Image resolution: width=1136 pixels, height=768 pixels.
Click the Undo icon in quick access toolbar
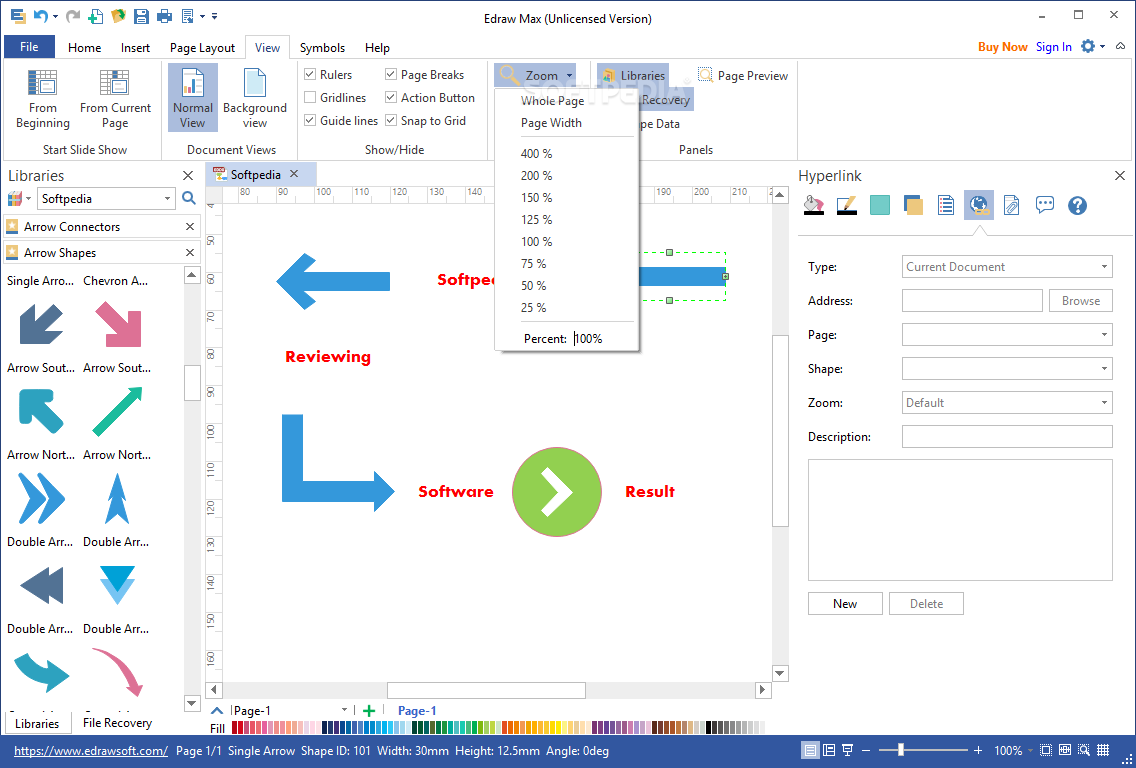[x=41, y=16]
